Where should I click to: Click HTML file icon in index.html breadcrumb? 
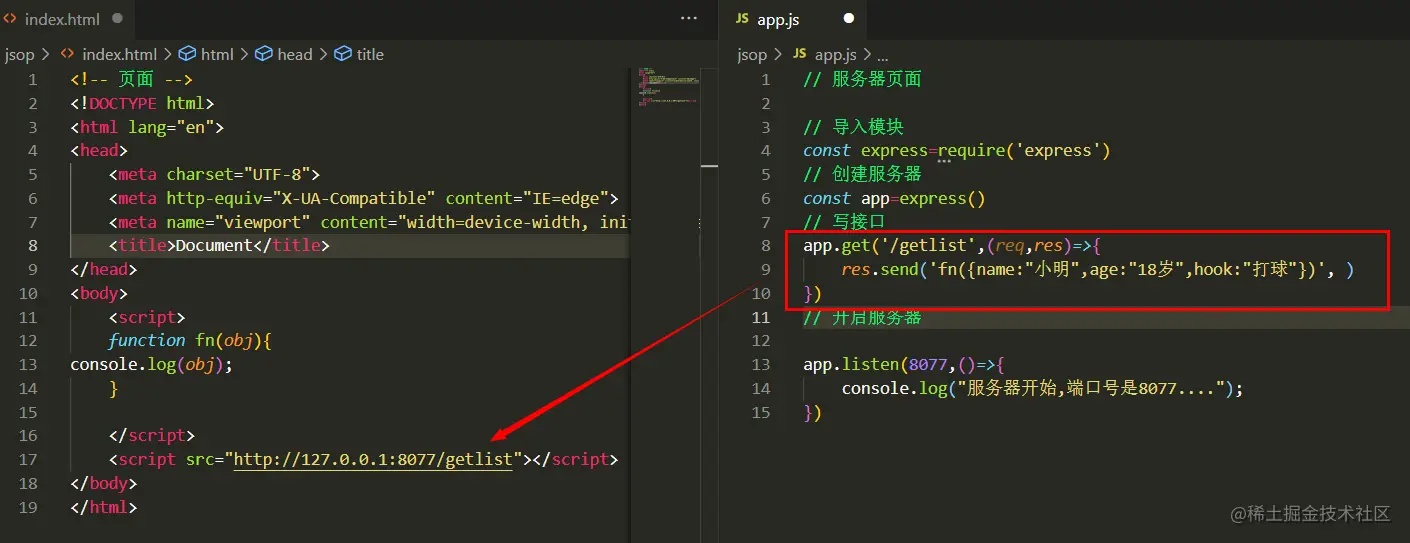click(x=67, y=54)
